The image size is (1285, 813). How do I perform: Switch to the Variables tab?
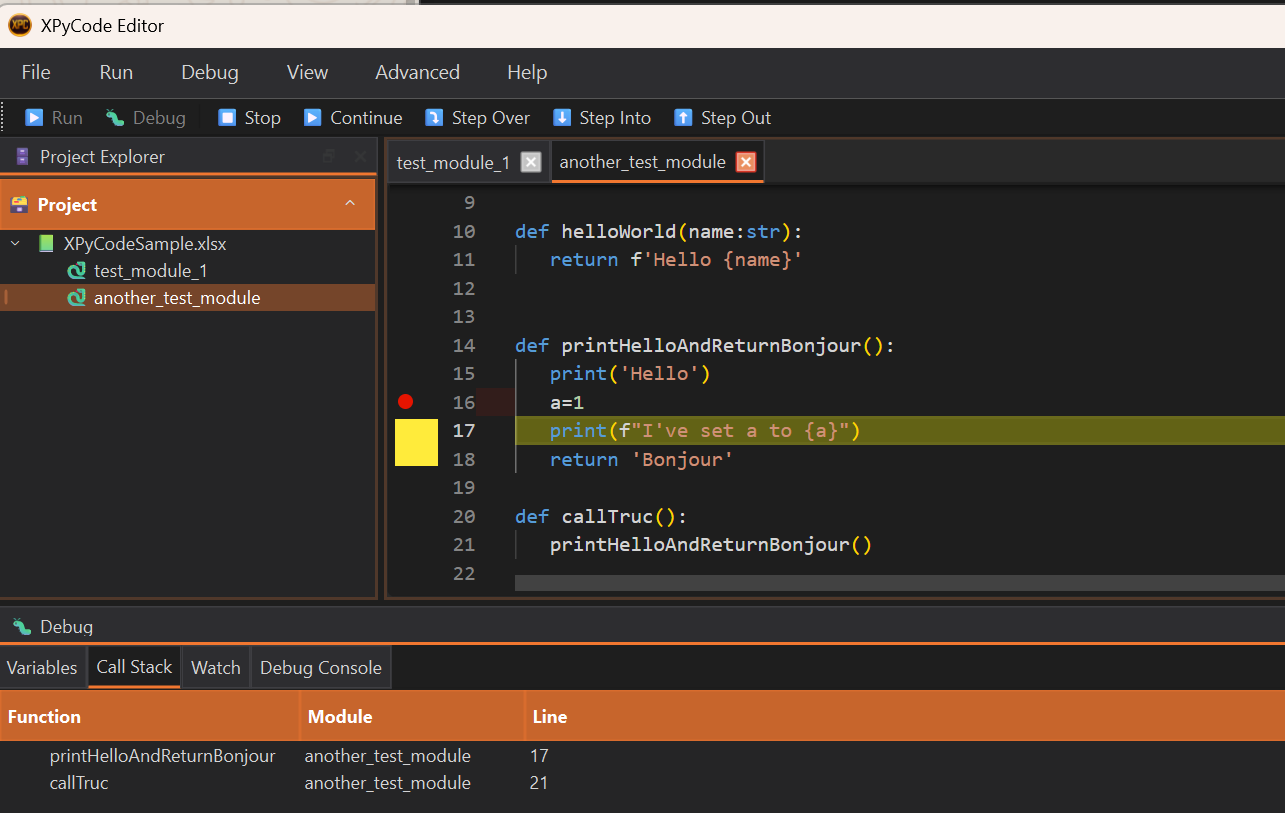pos(42,668)
